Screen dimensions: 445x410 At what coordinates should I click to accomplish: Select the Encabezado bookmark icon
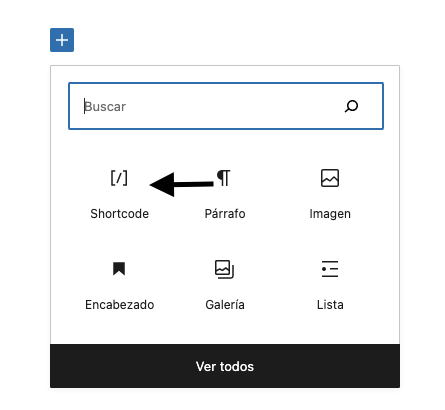click(119, 269)
